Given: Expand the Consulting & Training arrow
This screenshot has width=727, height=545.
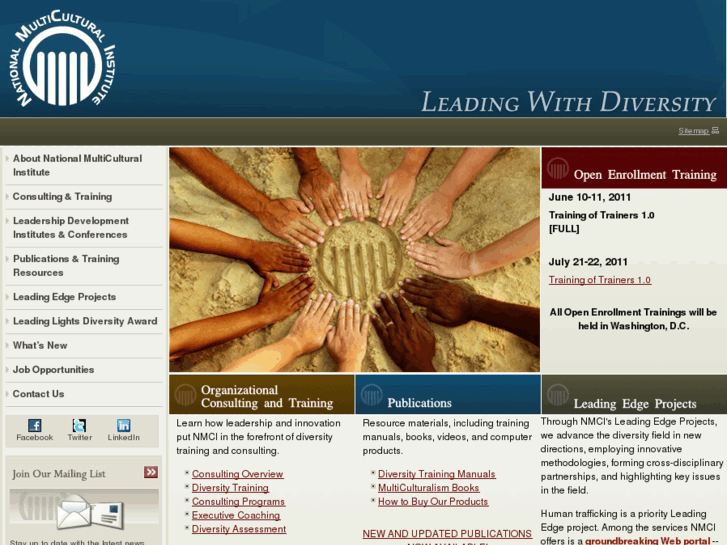Looking at the screenshot, I should pos(7,197).
